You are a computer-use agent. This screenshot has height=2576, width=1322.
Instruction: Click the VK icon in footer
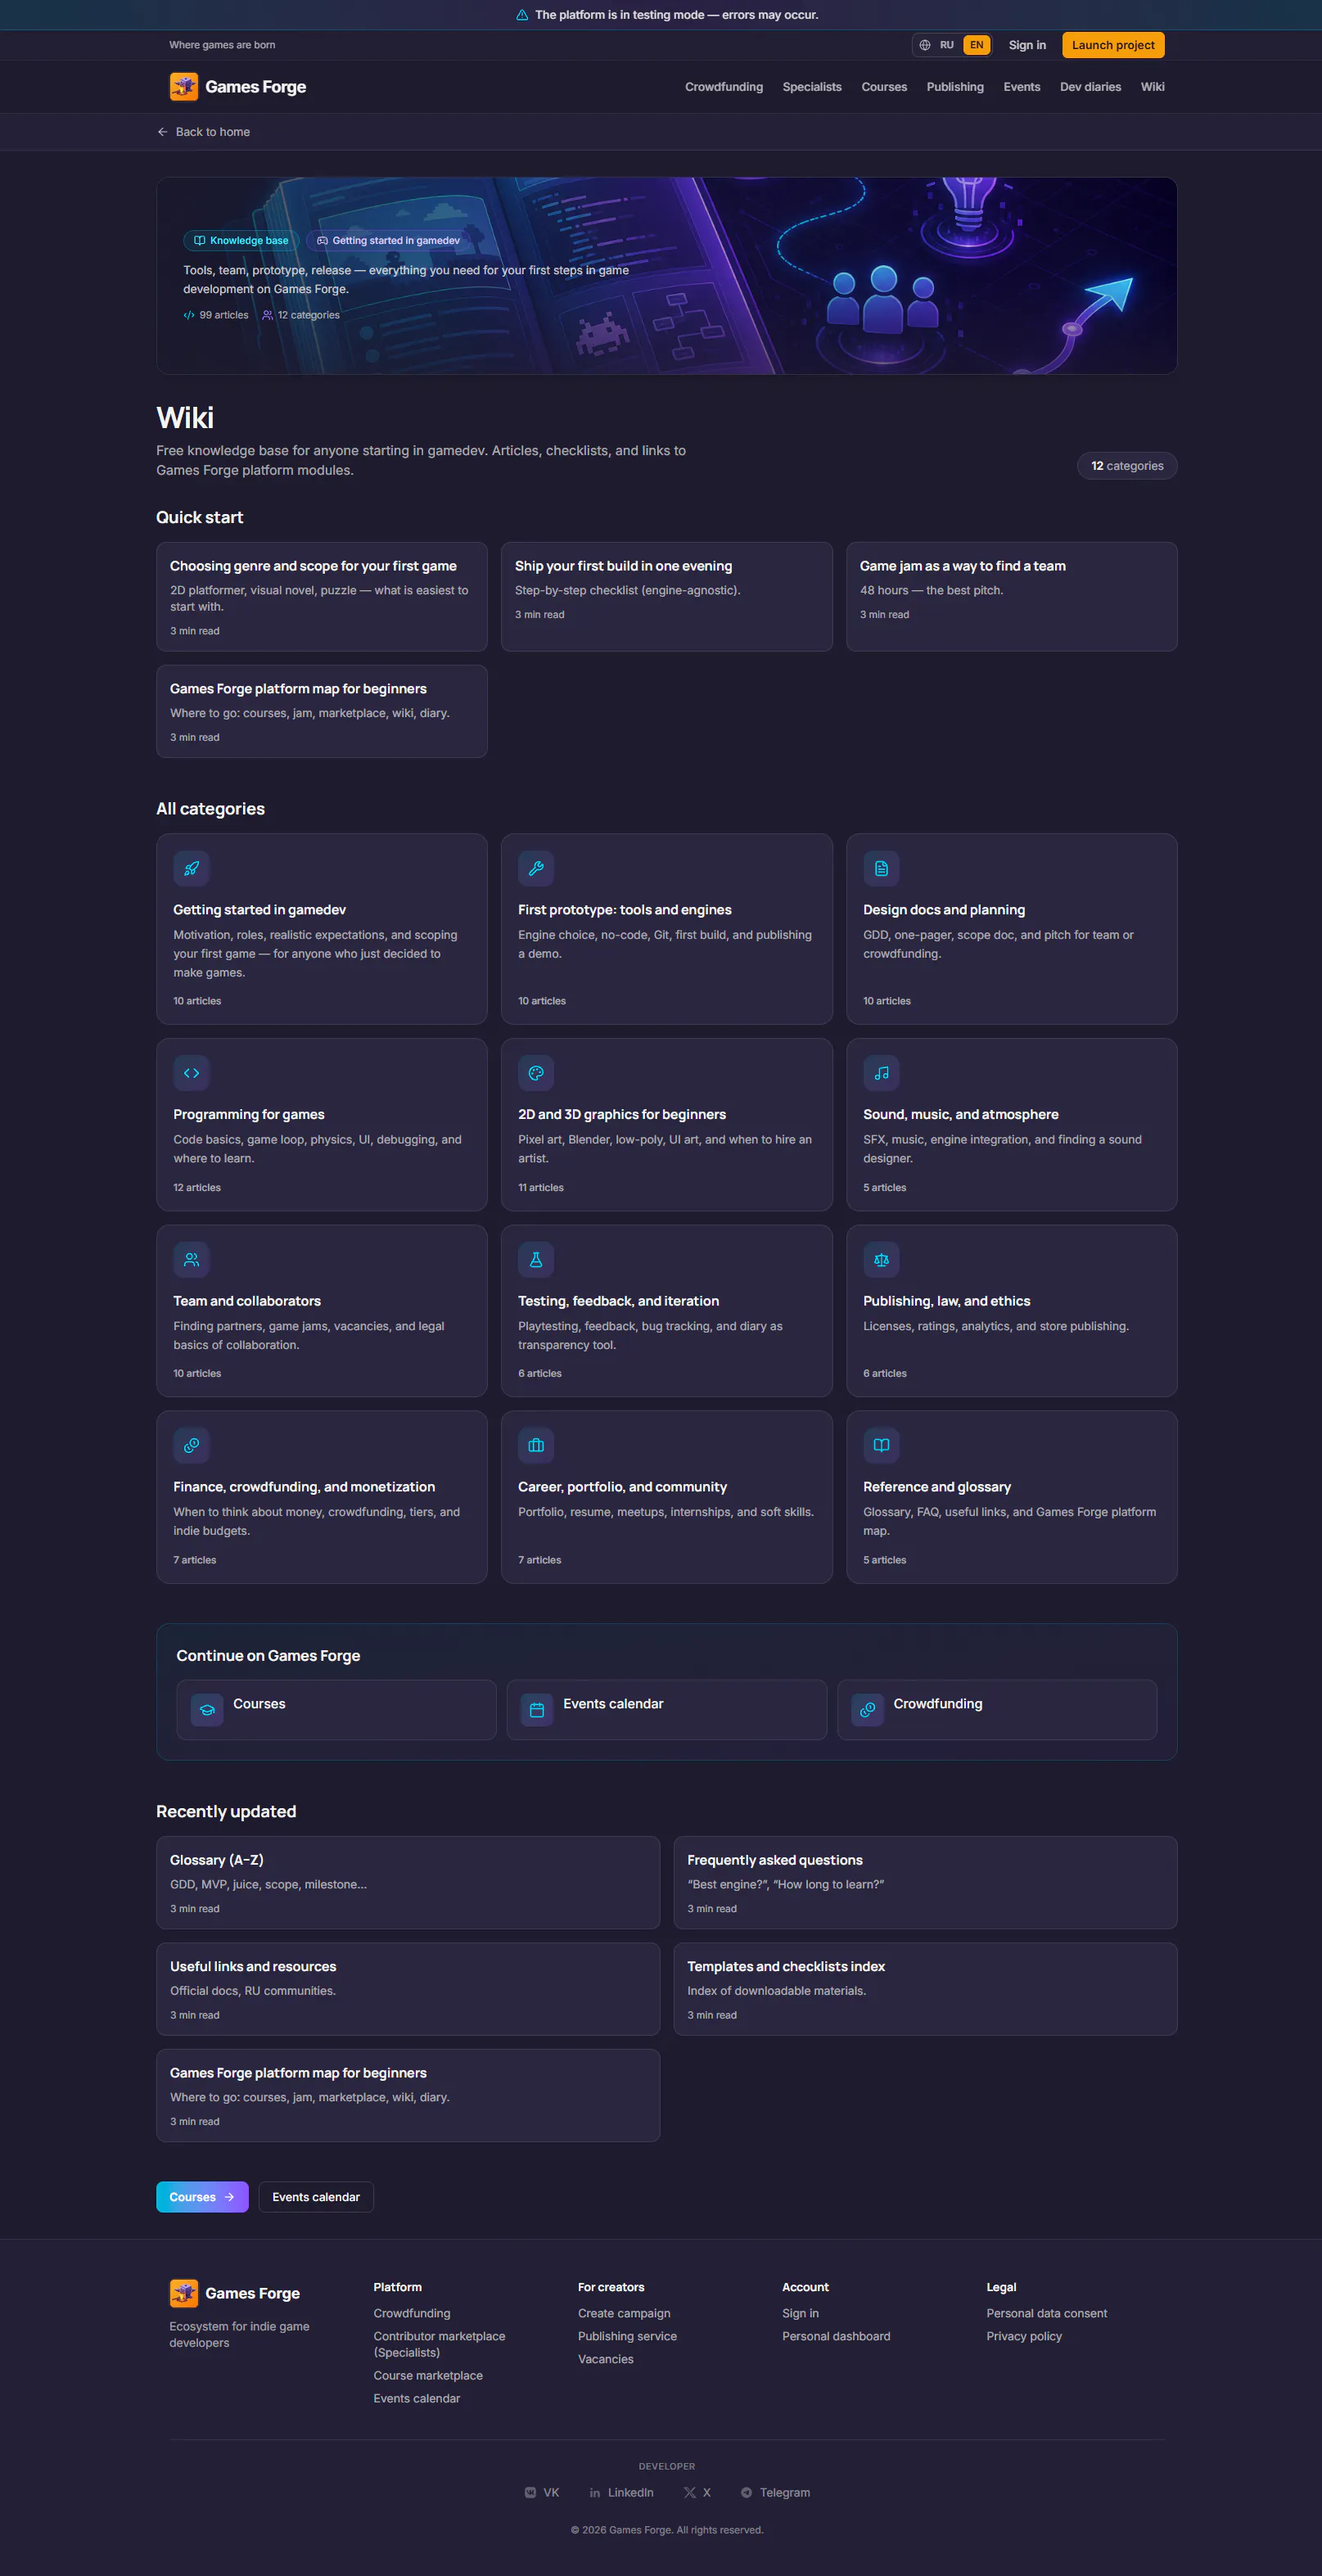coord(530,2493)
